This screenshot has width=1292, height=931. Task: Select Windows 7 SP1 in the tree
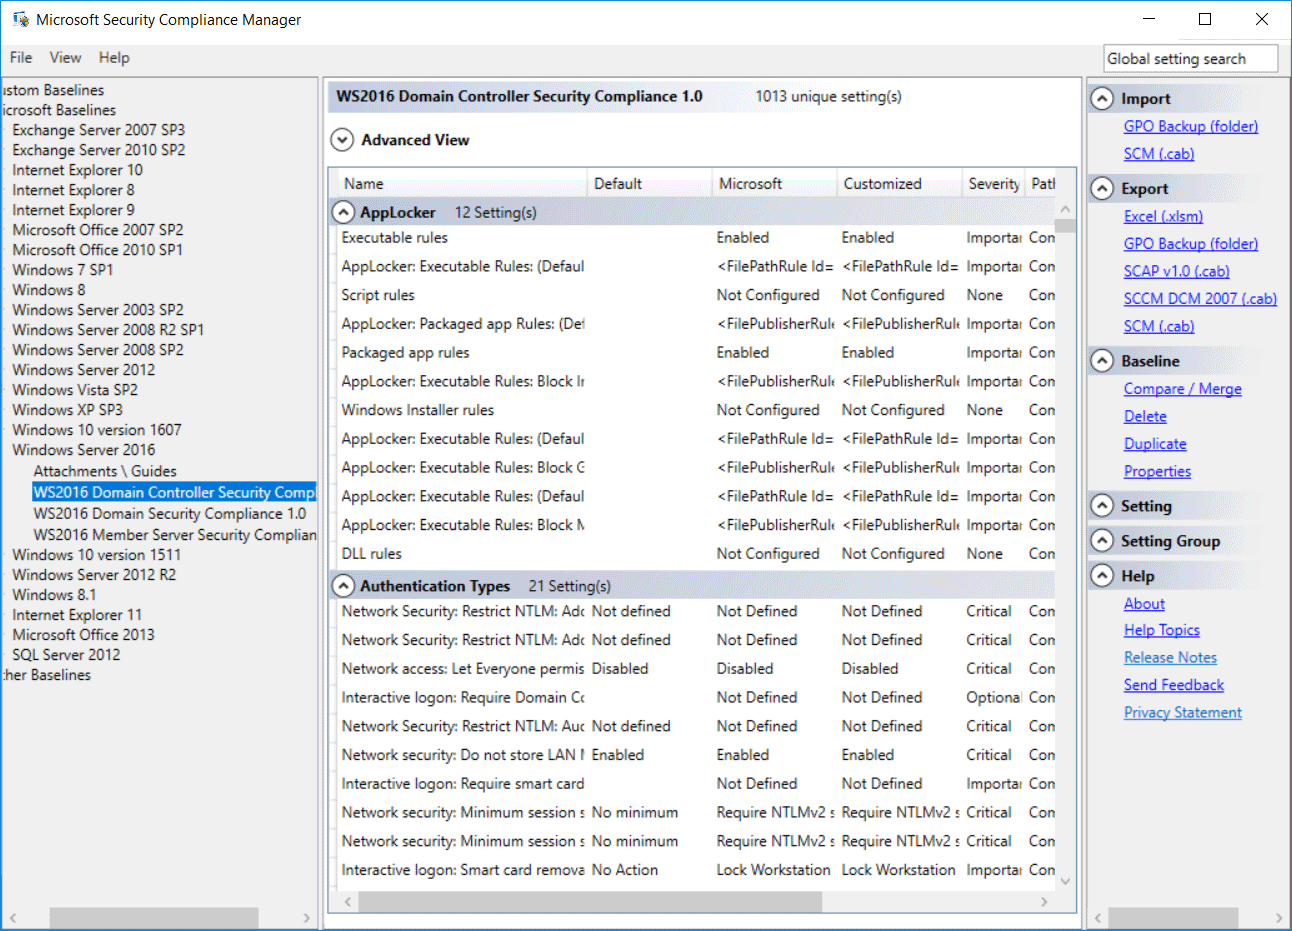pyautogui.click(x=62, y=270)
